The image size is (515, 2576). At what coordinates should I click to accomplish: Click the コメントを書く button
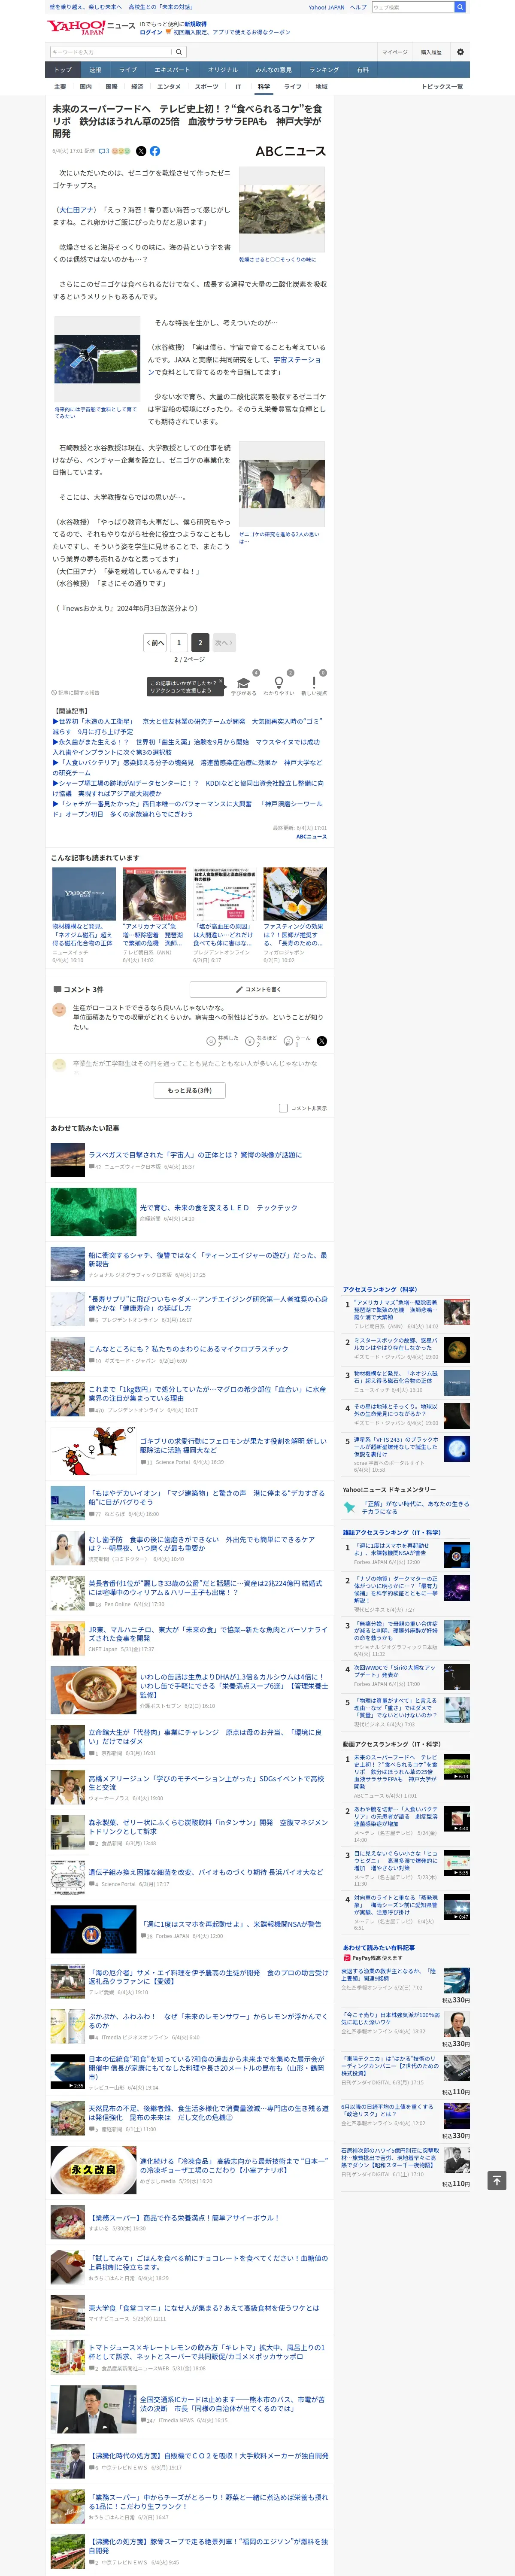[x=258, y=989]
